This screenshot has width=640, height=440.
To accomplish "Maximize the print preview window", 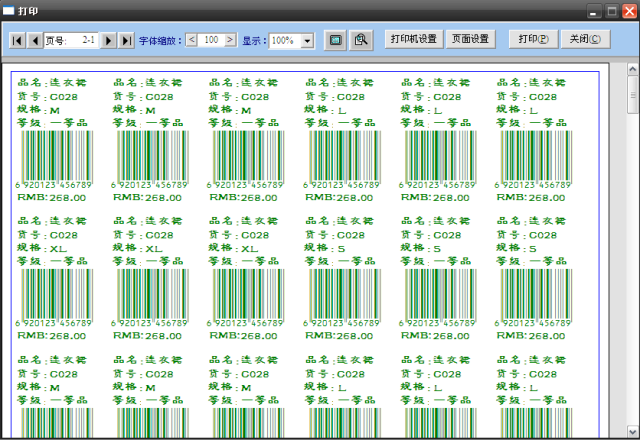I will tap(610, 9).
